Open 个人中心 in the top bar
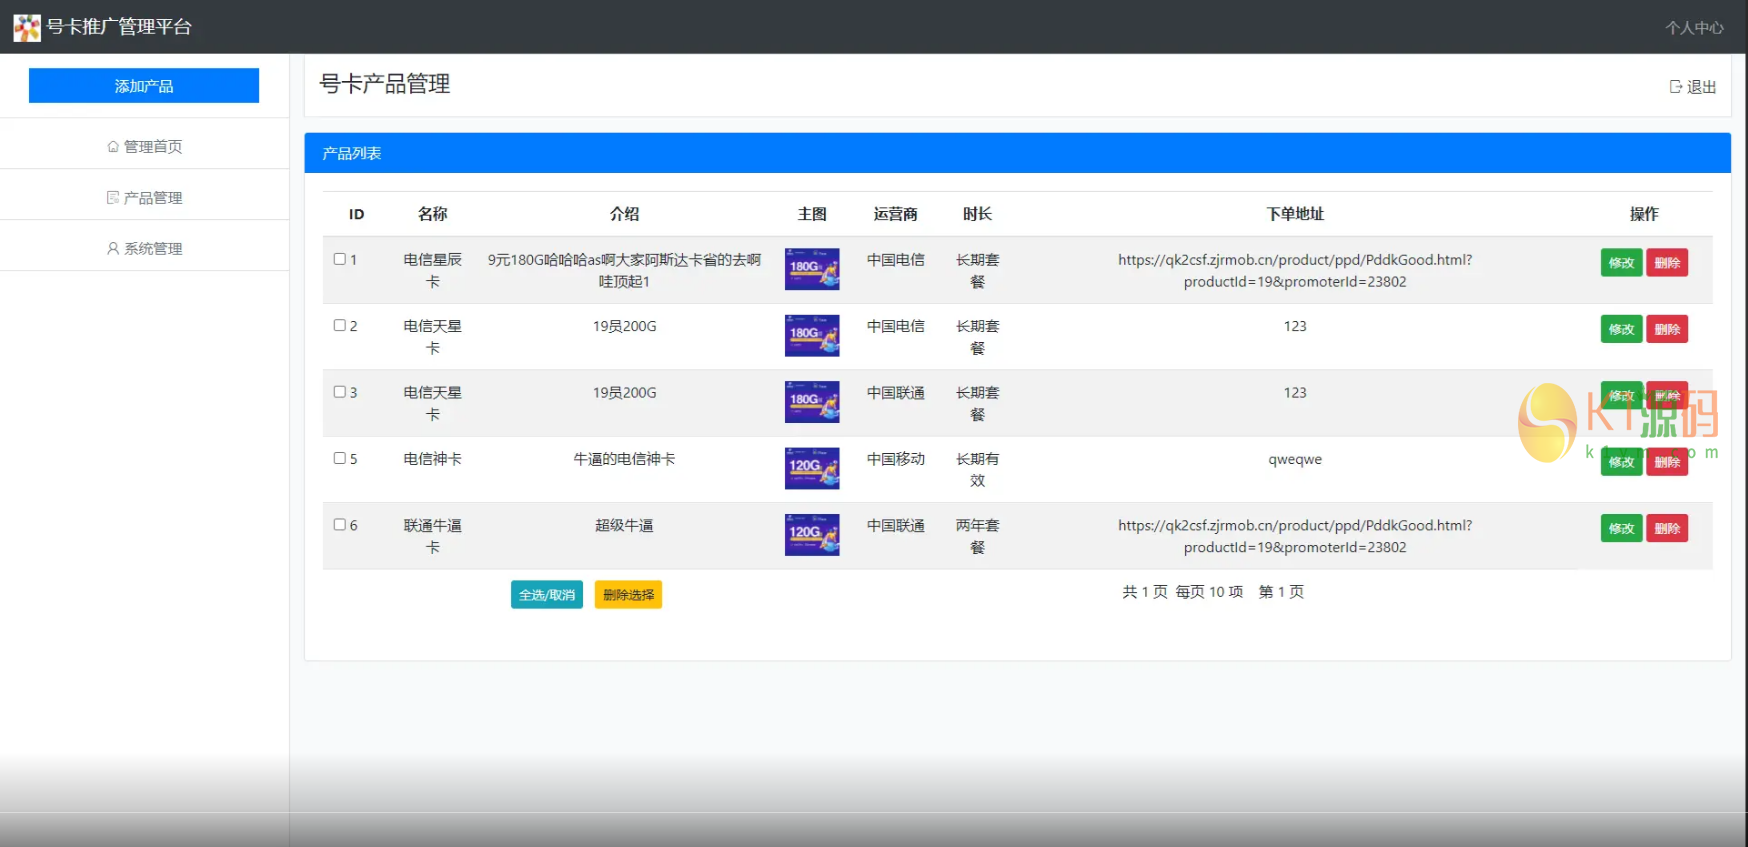The width and height of the screenshot is (1748, 847). 1694,28
